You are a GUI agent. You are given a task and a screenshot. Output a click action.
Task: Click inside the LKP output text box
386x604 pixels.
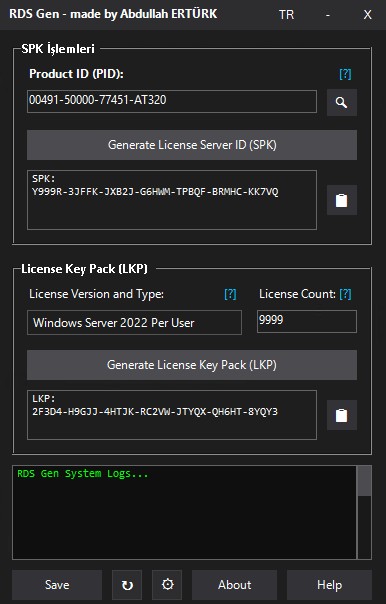172,415
